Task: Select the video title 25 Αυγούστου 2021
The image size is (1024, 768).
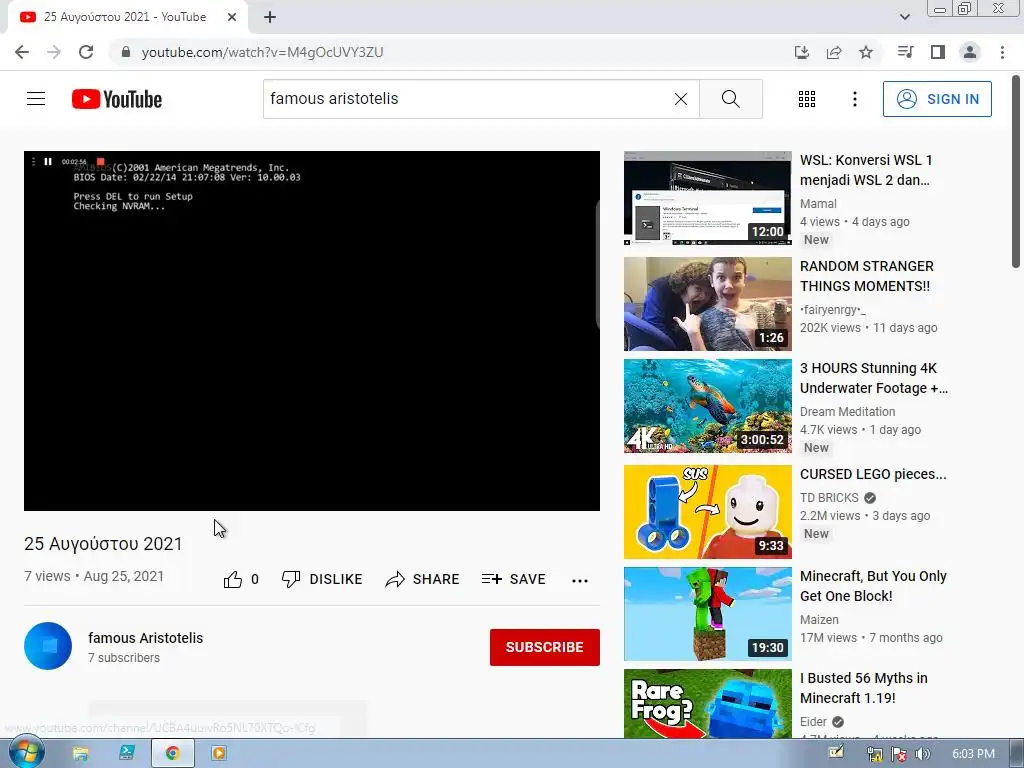Action: click(x=103, y=544)
